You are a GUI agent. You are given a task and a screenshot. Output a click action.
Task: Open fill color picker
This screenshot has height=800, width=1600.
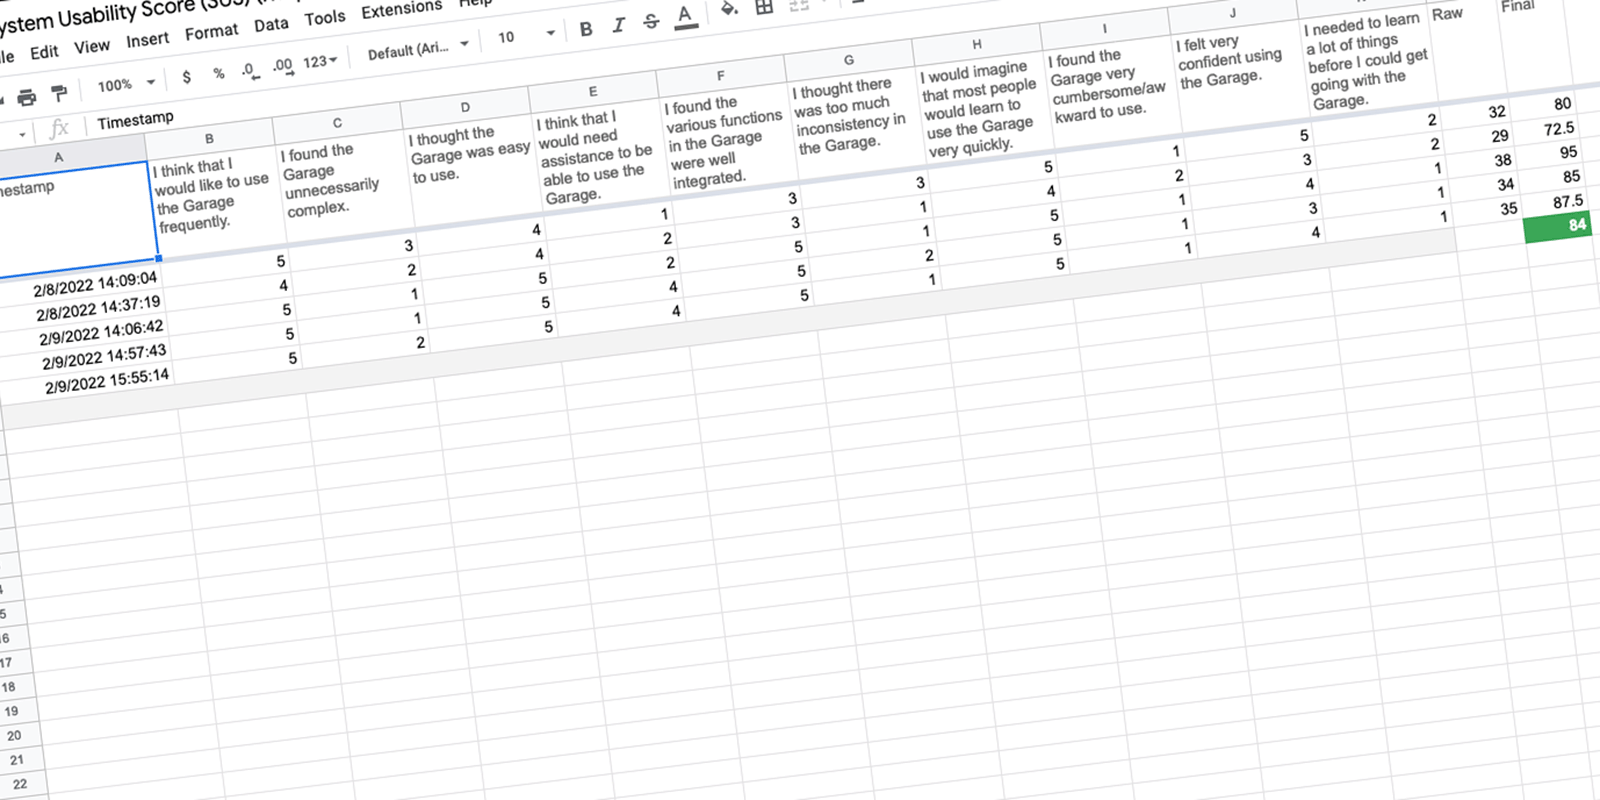729,10
